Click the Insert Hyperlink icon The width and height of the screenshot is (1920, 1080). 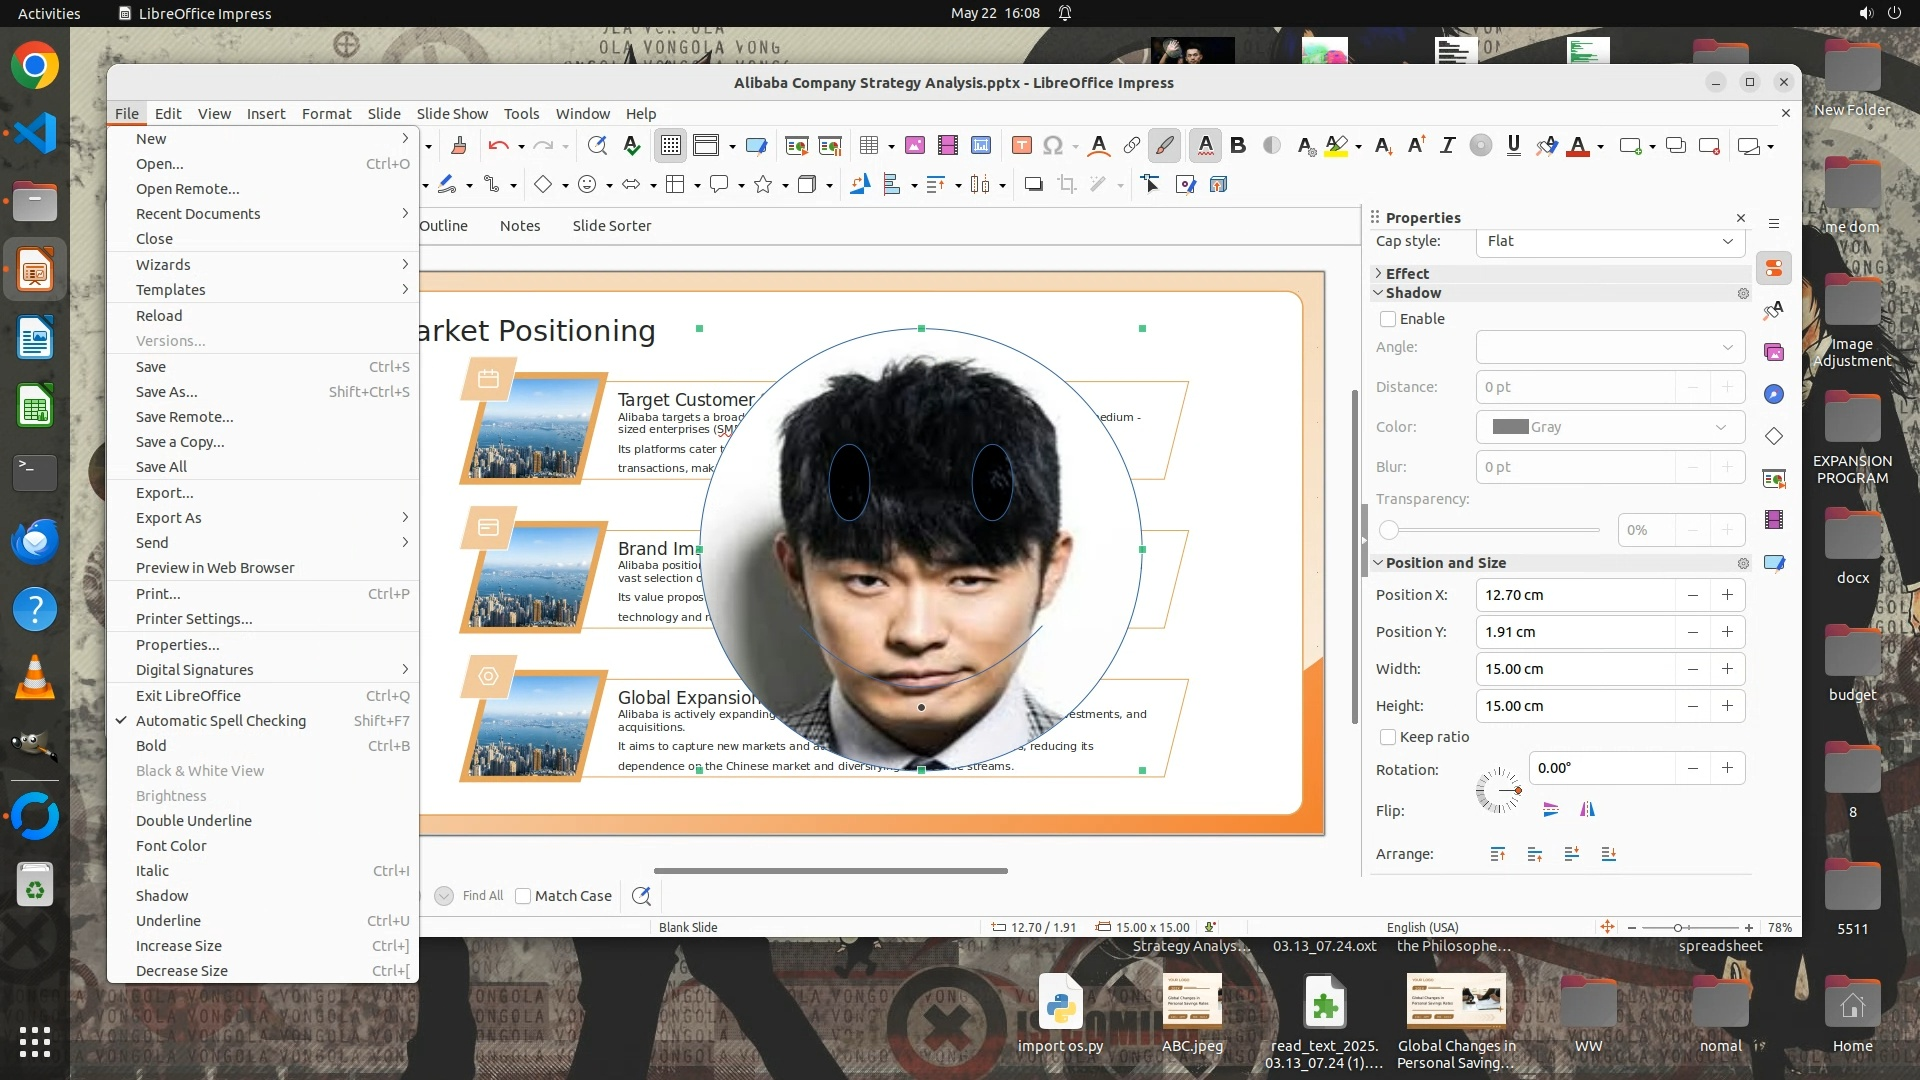pos(1131,146)
